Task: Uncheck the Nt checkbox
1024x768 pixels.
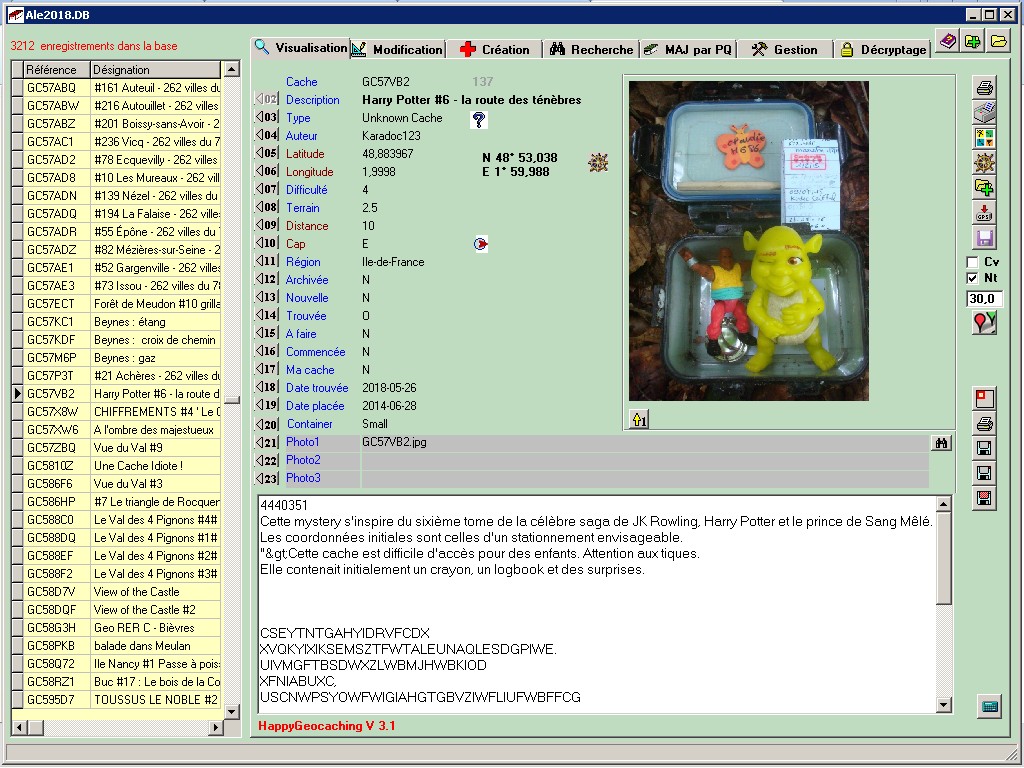Action: (x=972, y=278)
